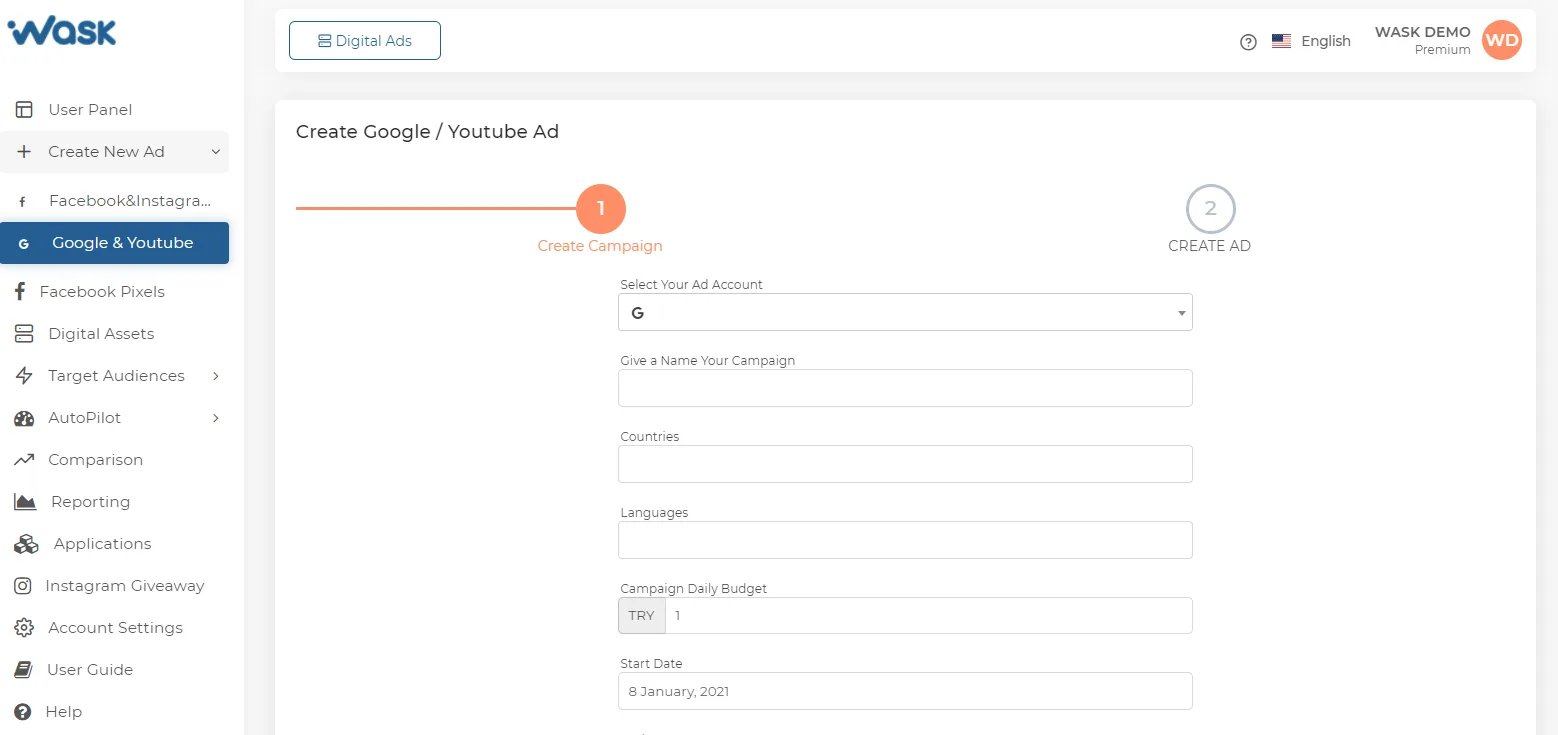Expand the Target Audiences submenu
Viewport: 1558px width, 735px height.
coord(114,376)
